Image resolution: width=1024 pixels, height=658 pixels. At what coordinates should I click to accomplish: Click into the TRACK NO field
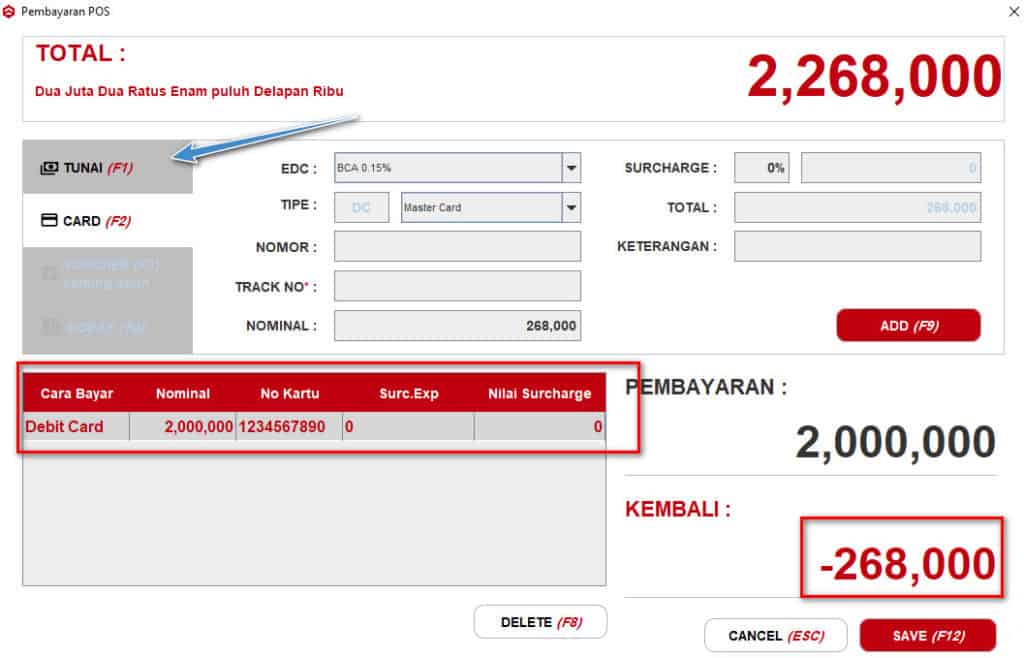(x=457, y=286)
